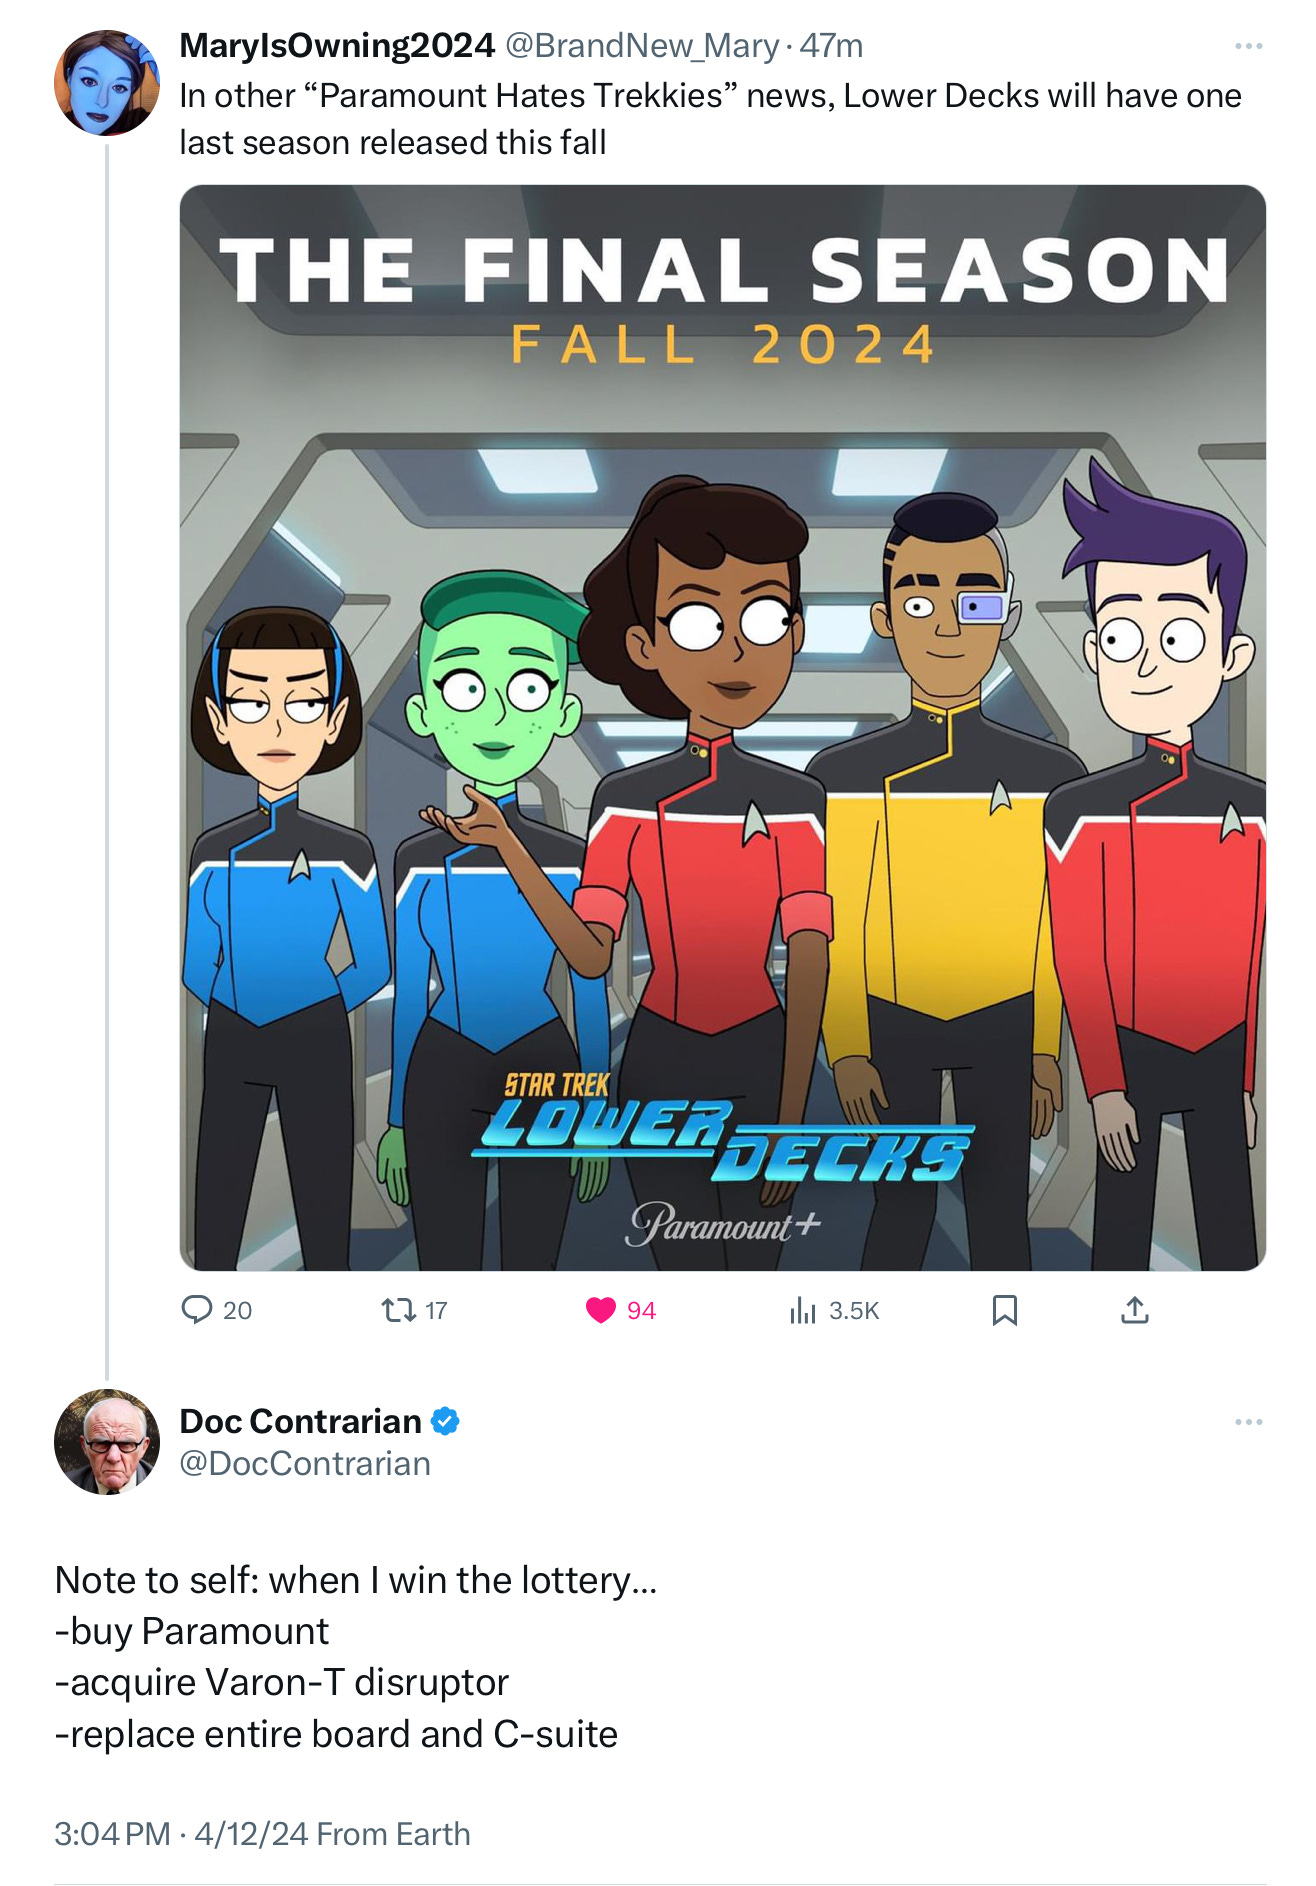Open the @BrandNew_Mary handle link
The image size is (1316, 1886).
[641, 46]
